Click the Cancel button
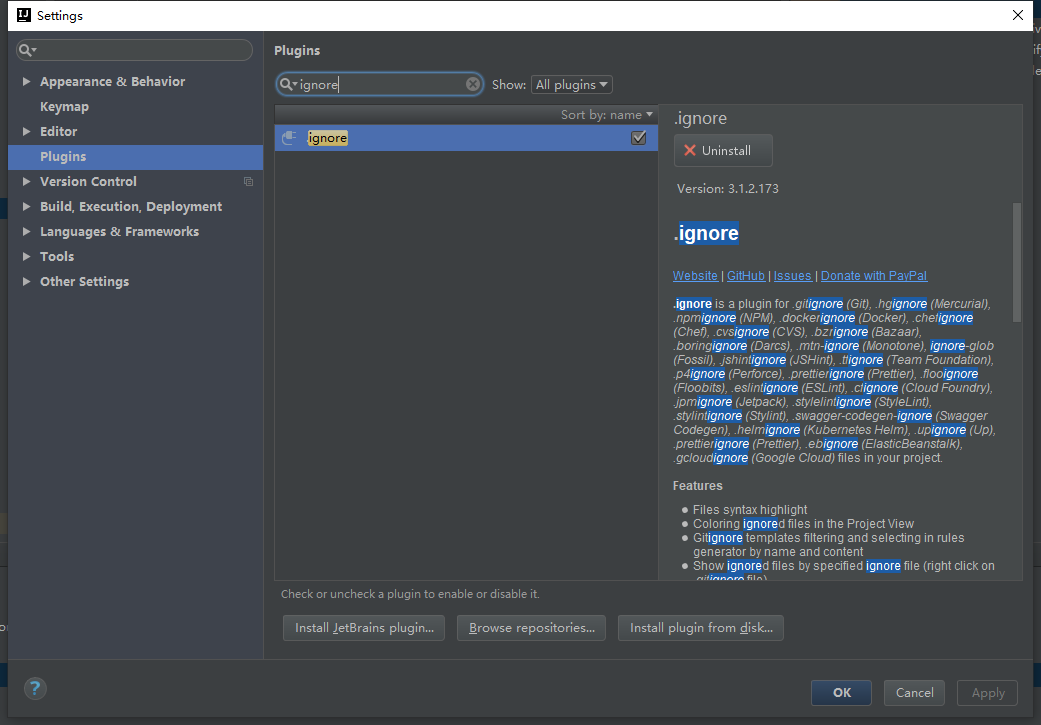Viewport: 1041px width, 725px height. 914,692
